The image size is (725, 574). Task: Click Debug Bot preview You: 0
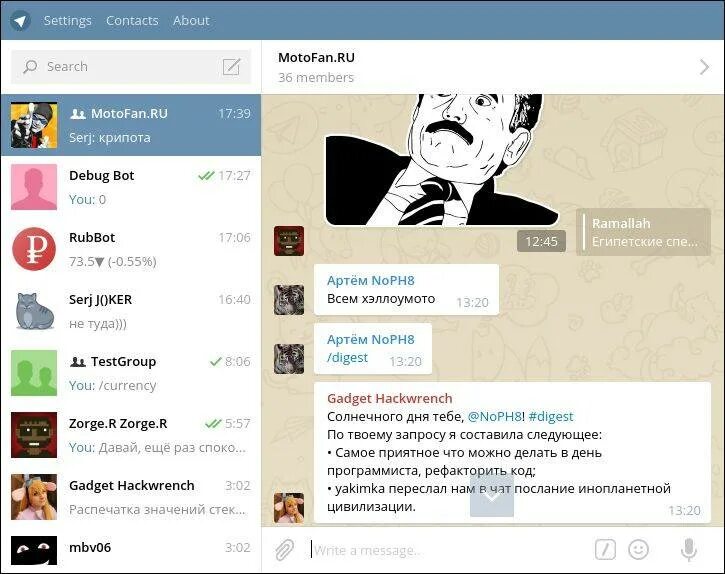87,199
